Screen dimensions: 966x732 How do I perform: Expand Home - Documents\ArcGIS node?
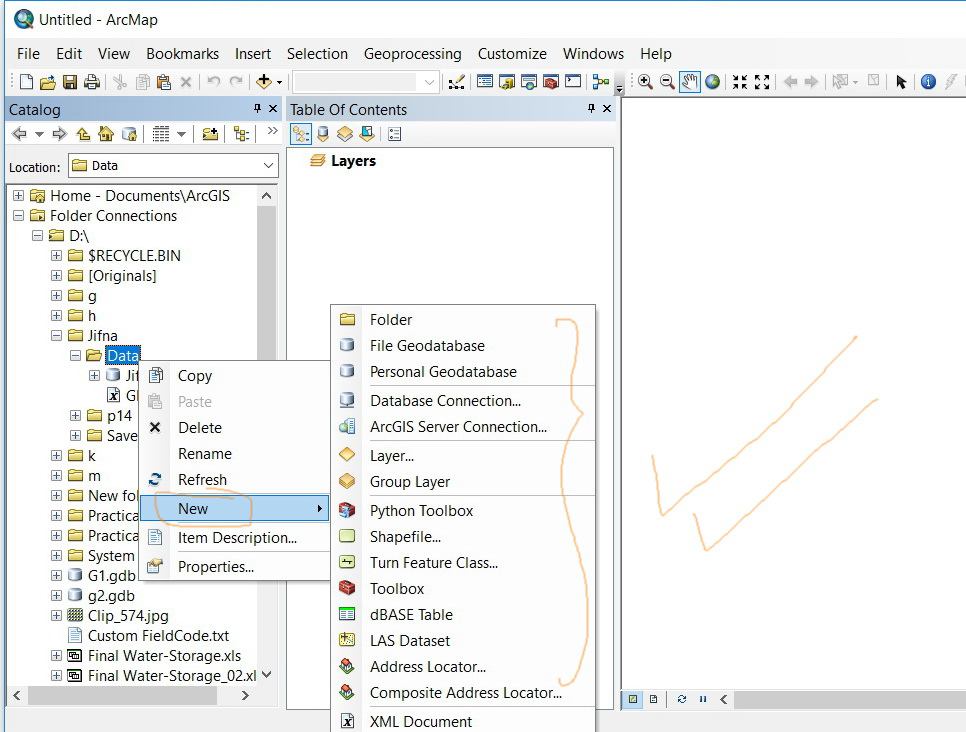18,195
